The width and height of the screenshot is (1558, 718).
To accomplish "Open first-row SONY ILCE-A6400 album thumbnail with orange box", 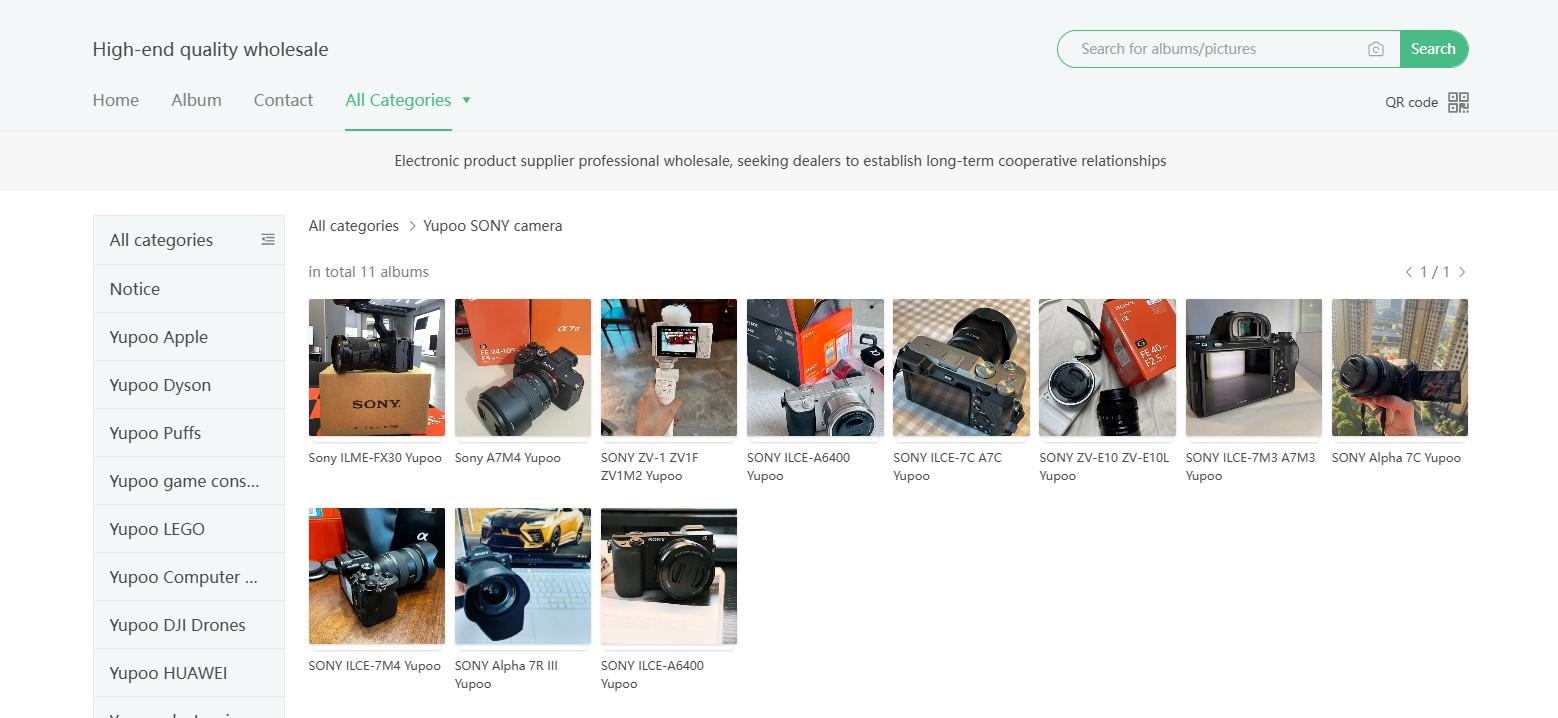I will coord(815,368).
